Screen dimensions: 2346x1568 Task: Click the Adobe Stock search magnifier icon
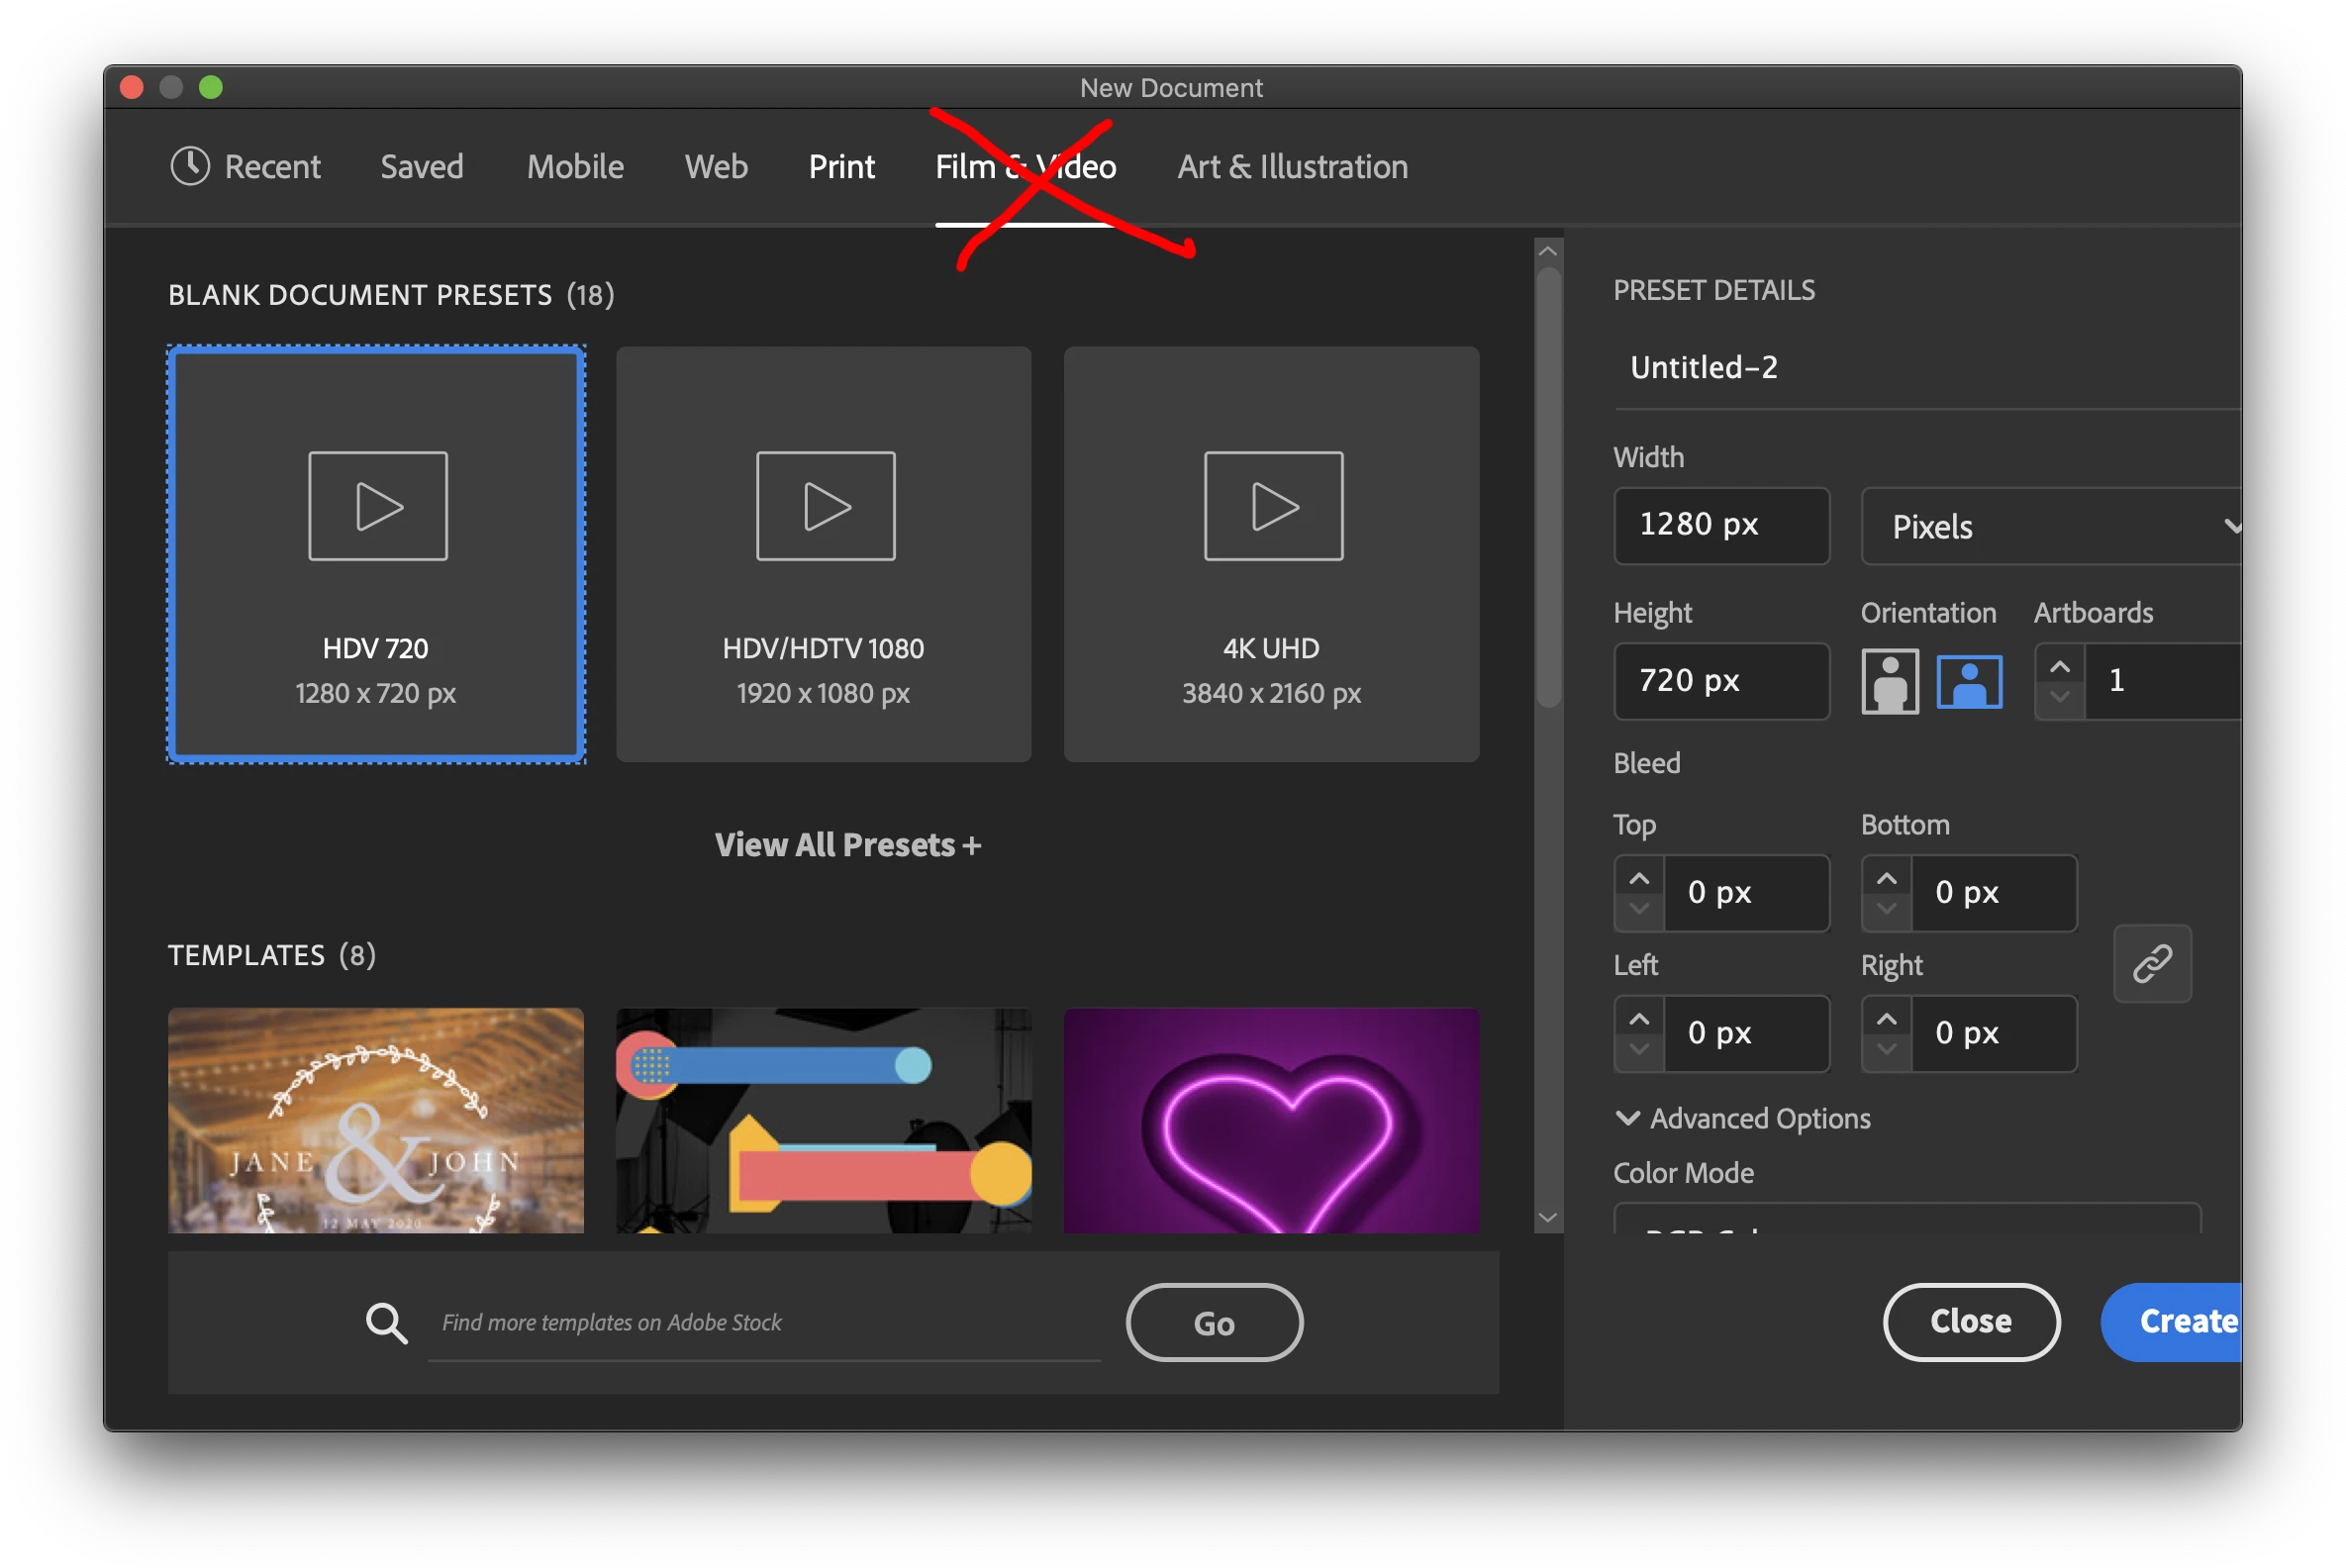(x=386, y=1322)
